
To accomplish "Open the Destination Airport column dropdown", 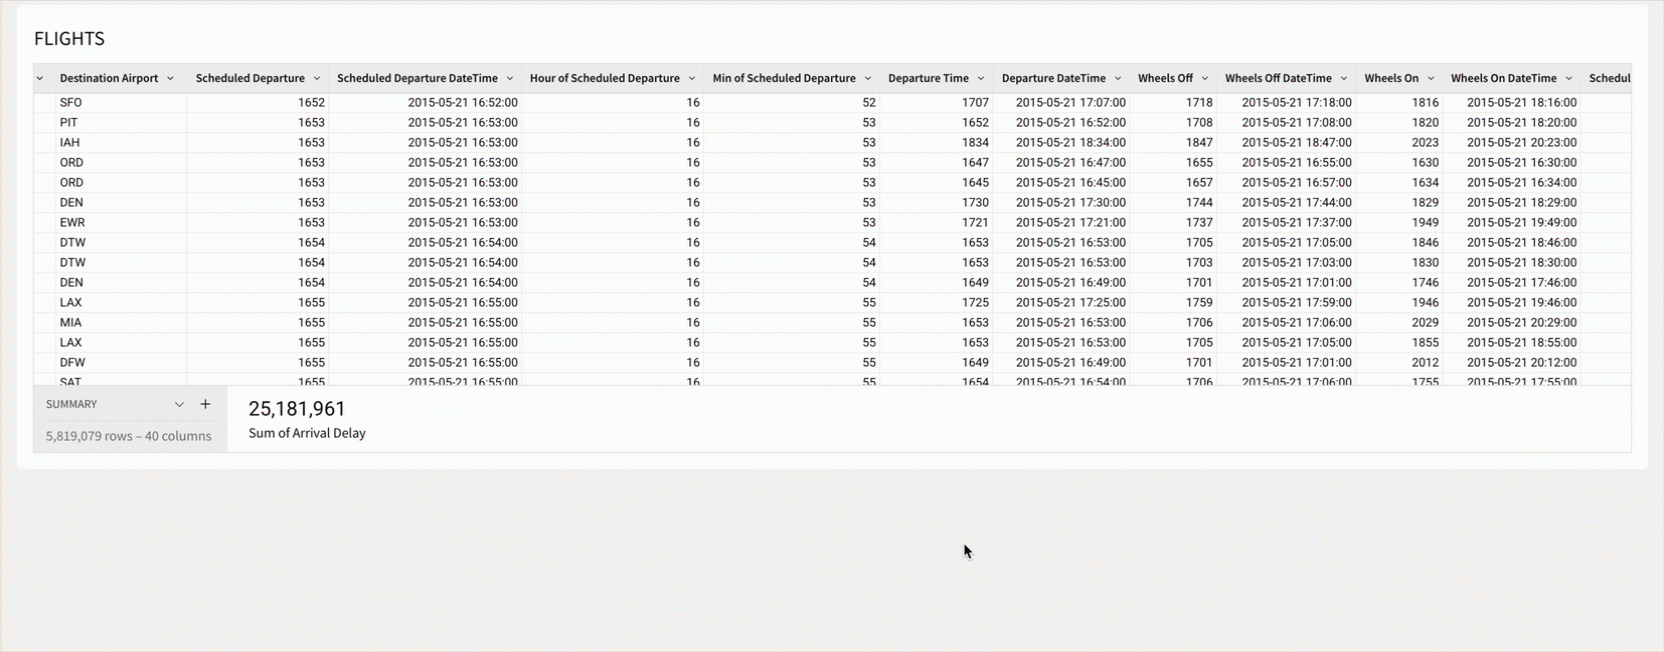I will (x=171, y=79).
